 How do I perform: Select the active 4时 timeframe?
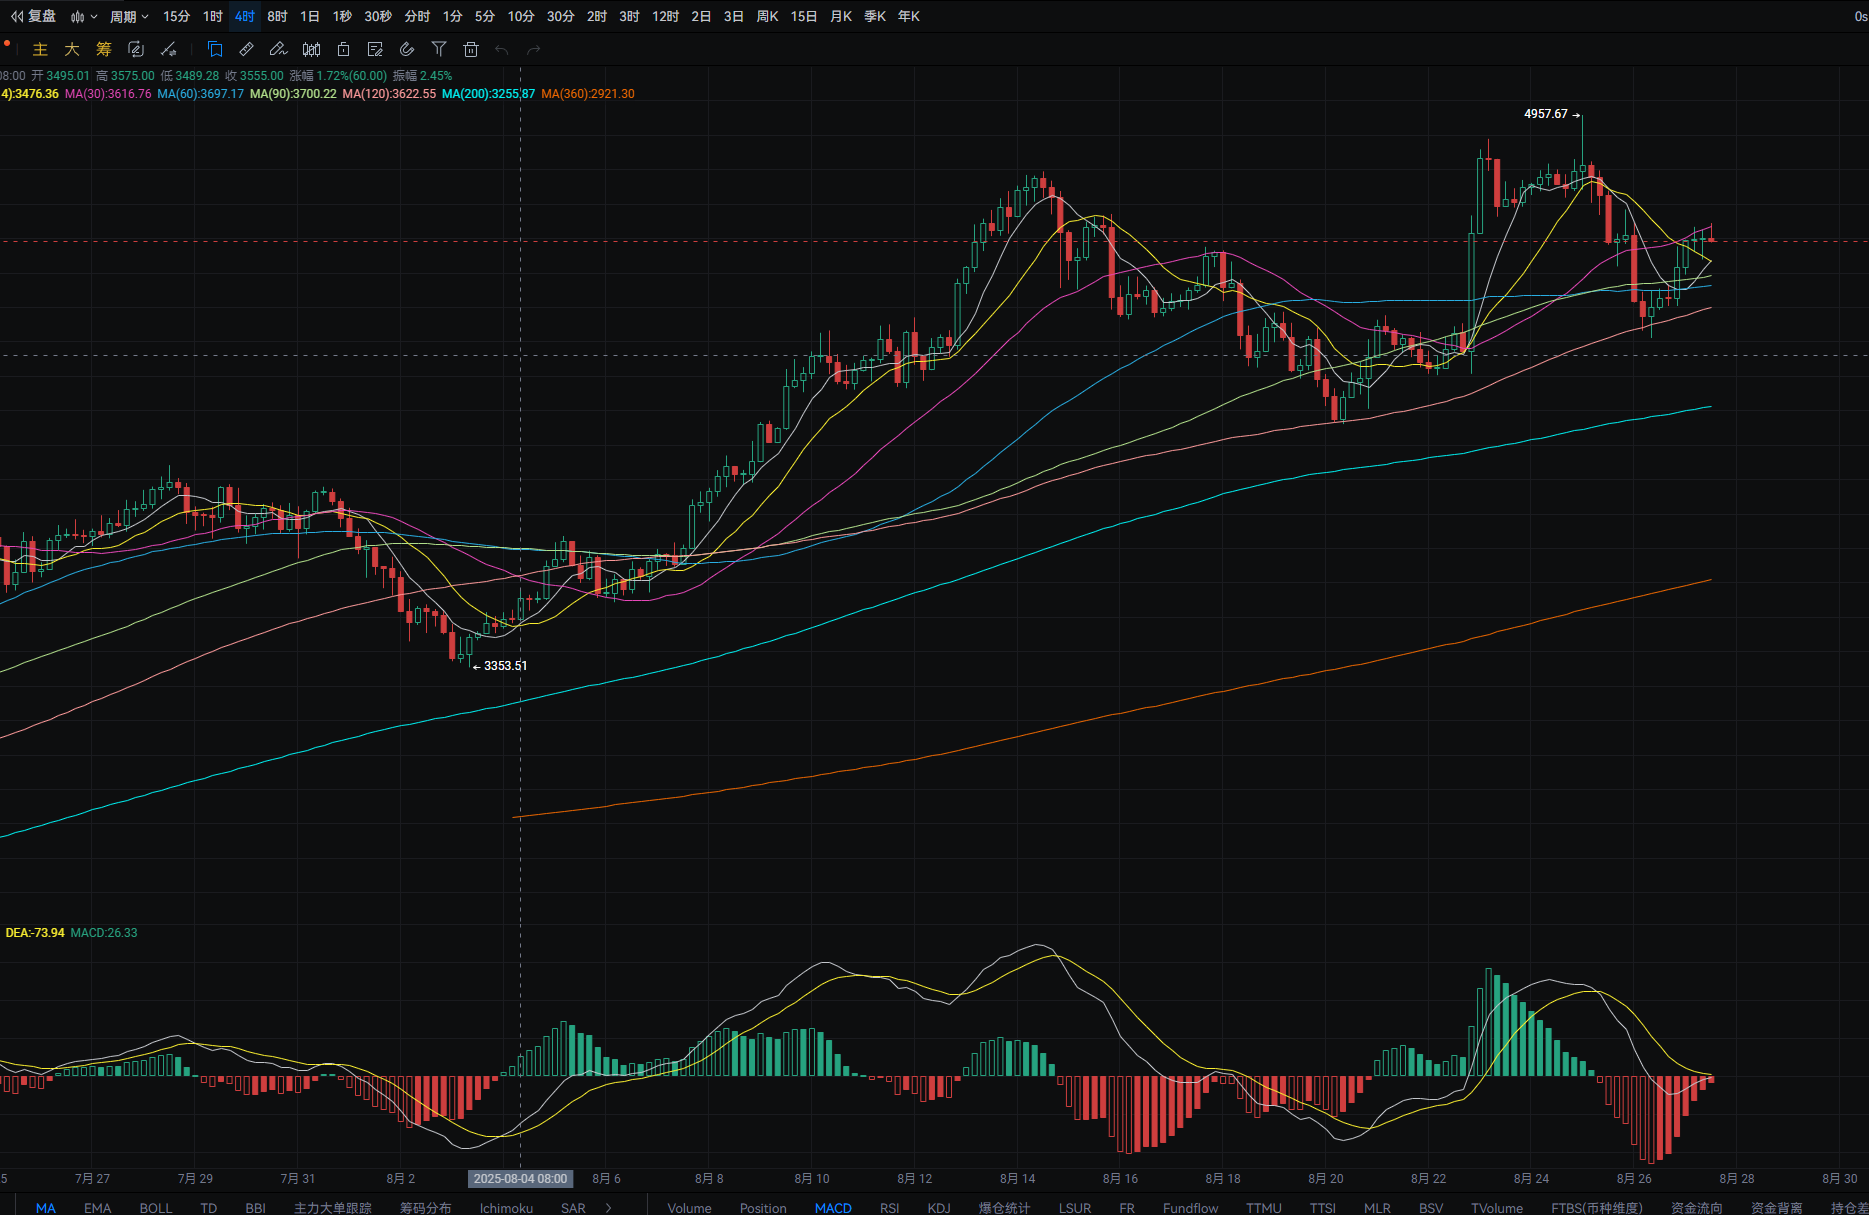pyautogui.click(x=245, y=16)
